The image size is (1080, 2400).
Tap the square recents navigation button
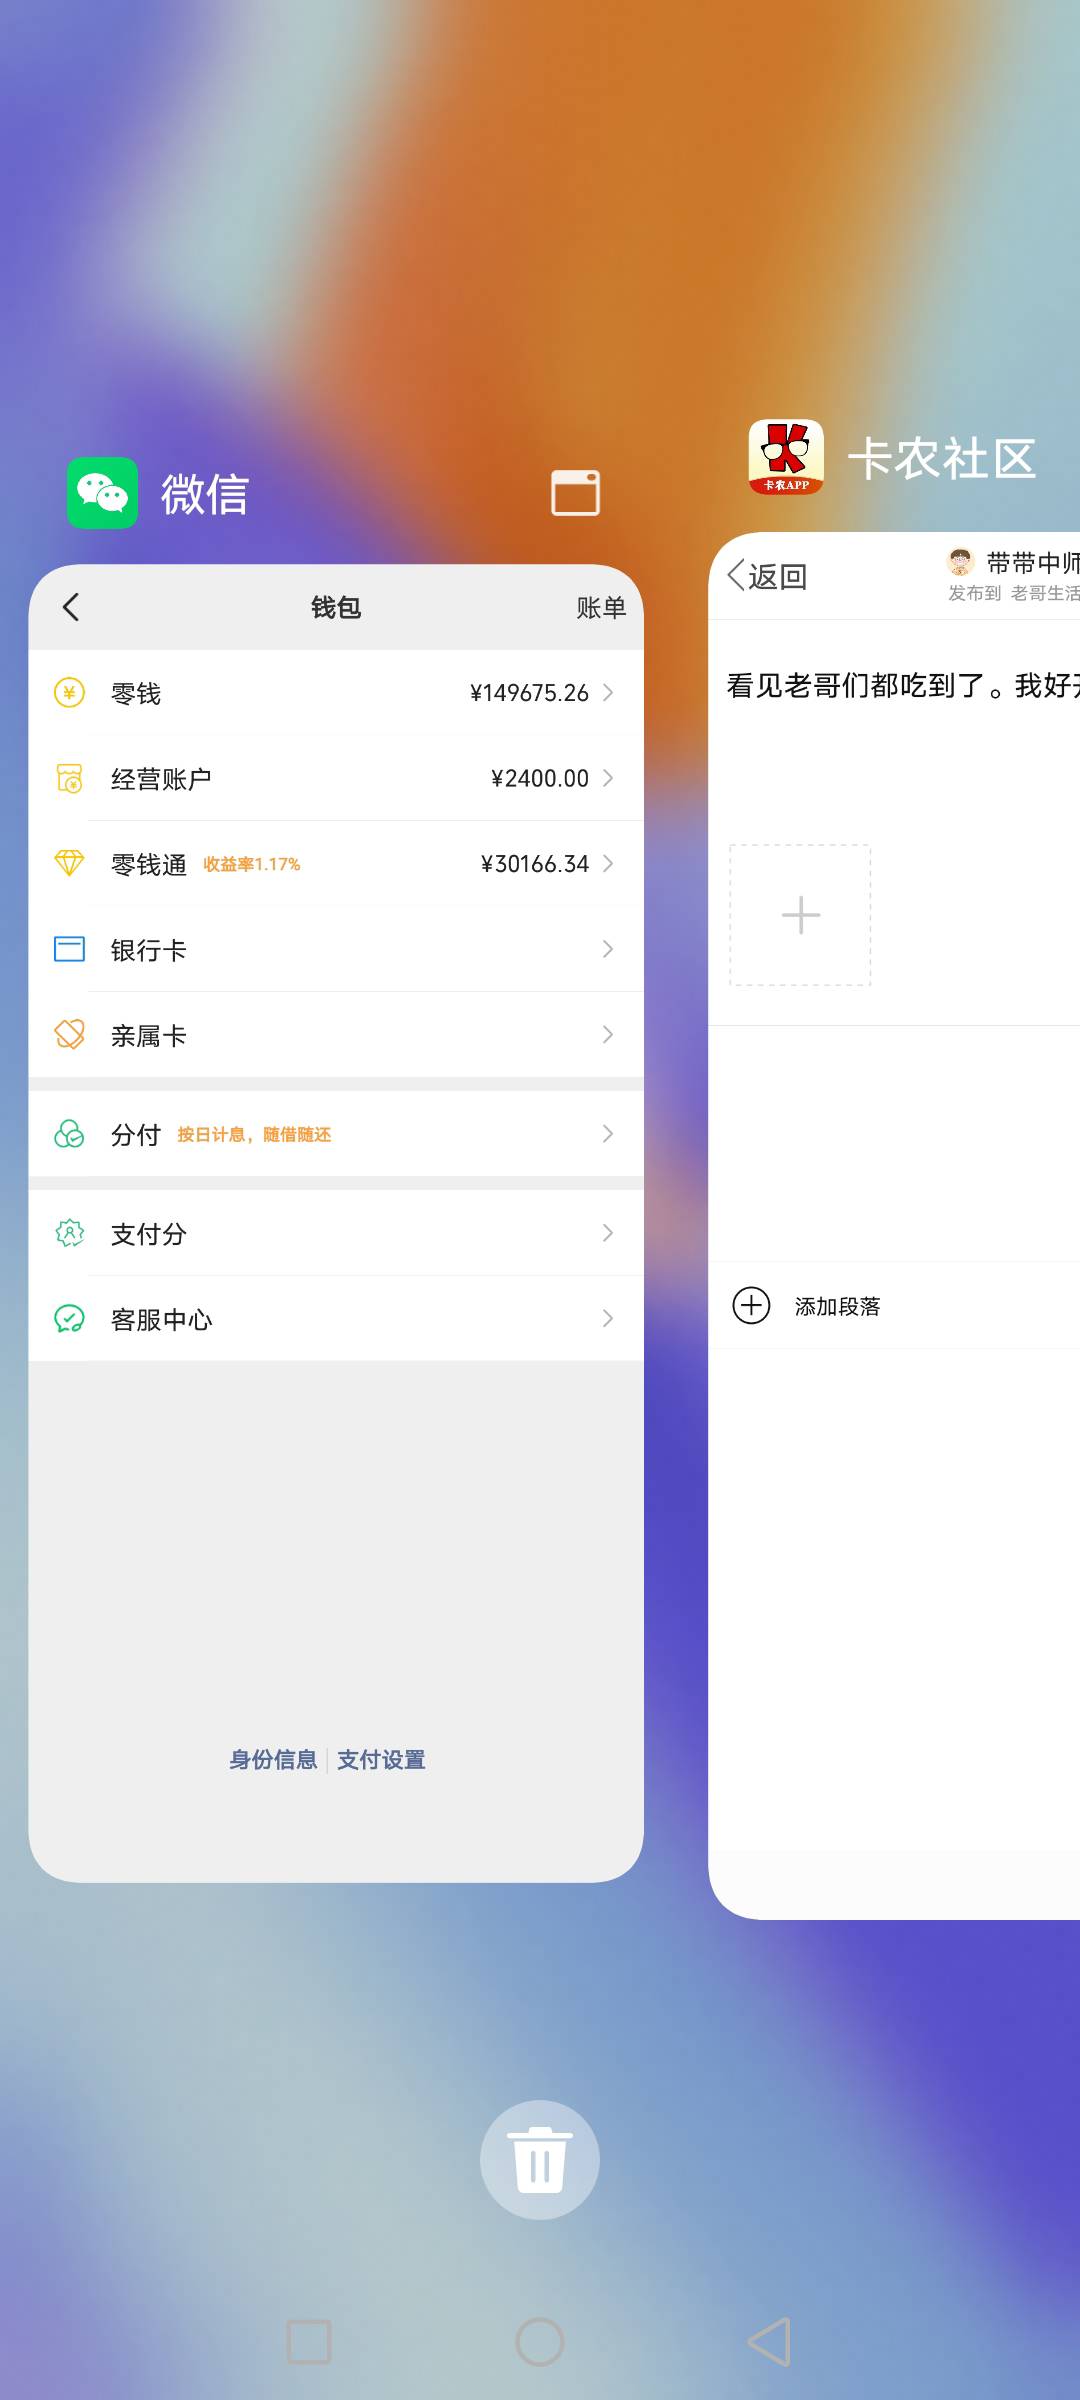(309, 2342)
